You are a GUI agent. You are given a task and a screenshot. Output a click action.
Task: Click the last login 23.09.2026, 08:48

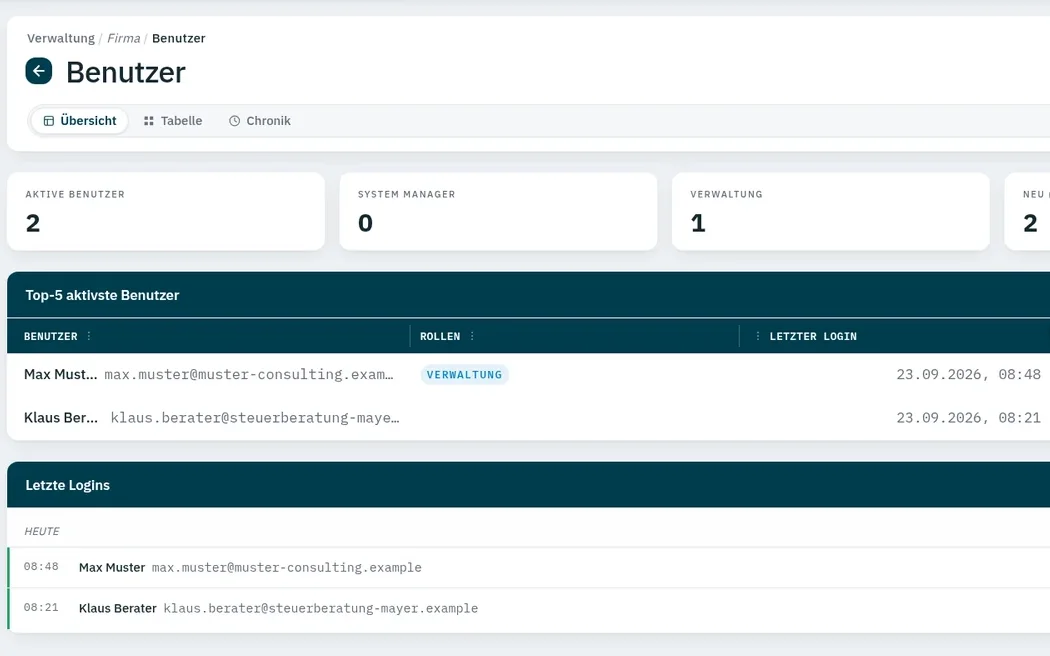pos(968,374)
